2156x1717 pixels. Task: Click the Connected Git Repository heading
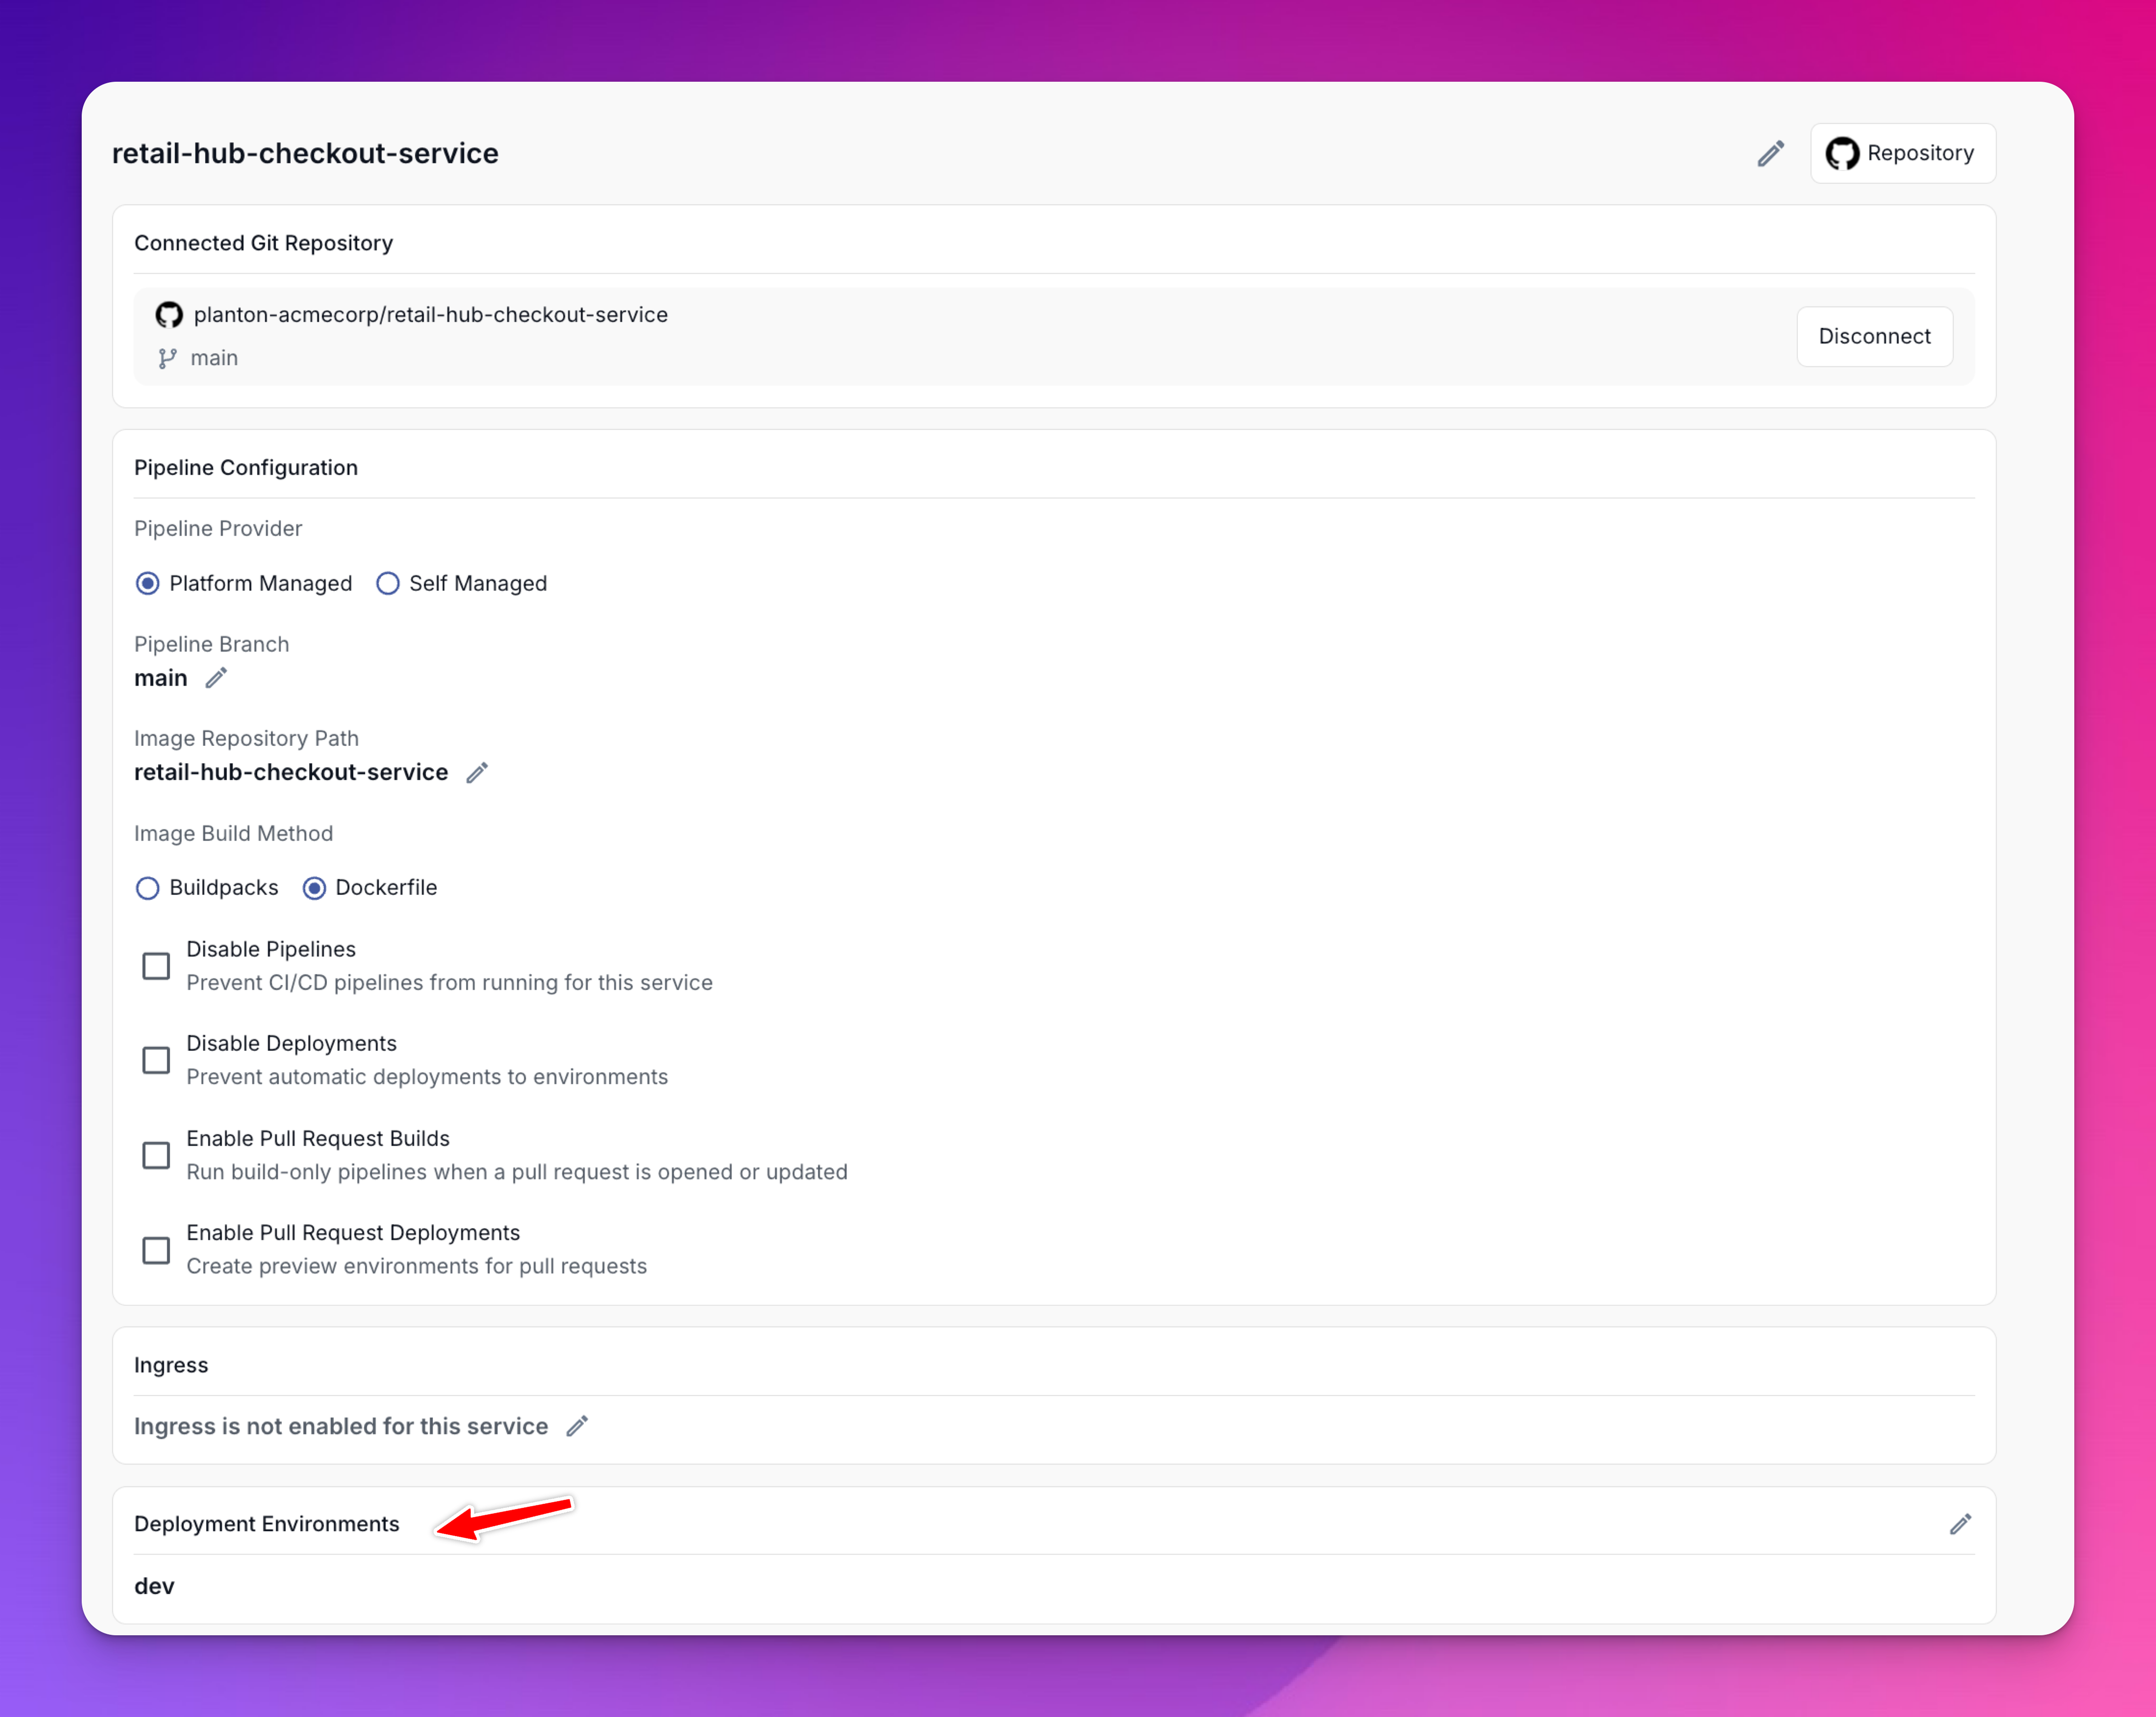click(264, 243)
